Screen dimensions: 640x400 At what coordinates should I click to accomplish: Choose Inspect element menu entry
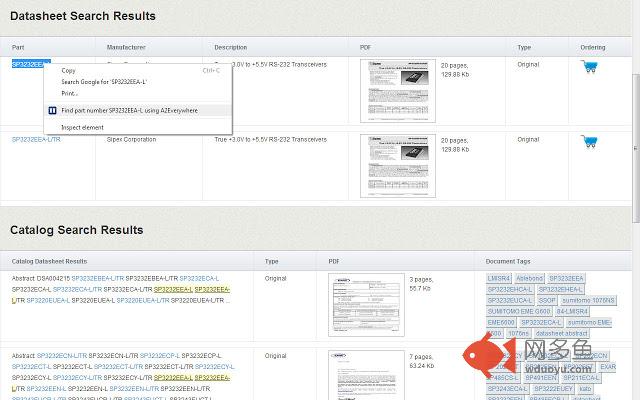(138, 128)
